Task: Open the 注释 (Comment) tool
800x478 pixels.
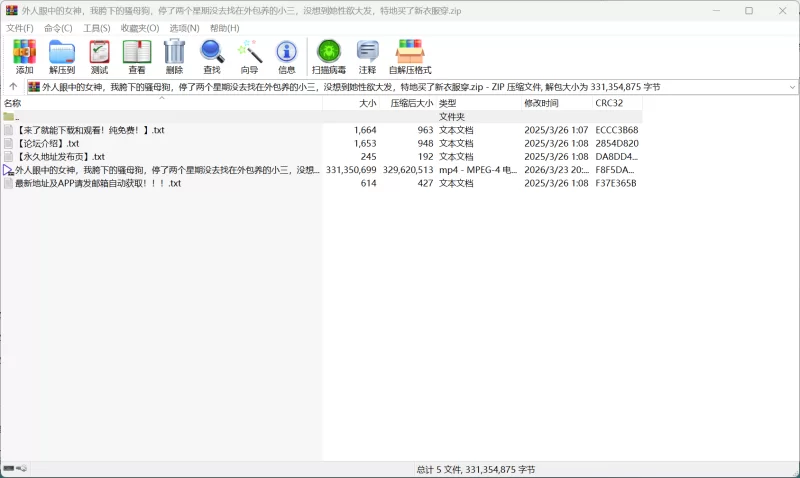Action: (x=367, y=57)
